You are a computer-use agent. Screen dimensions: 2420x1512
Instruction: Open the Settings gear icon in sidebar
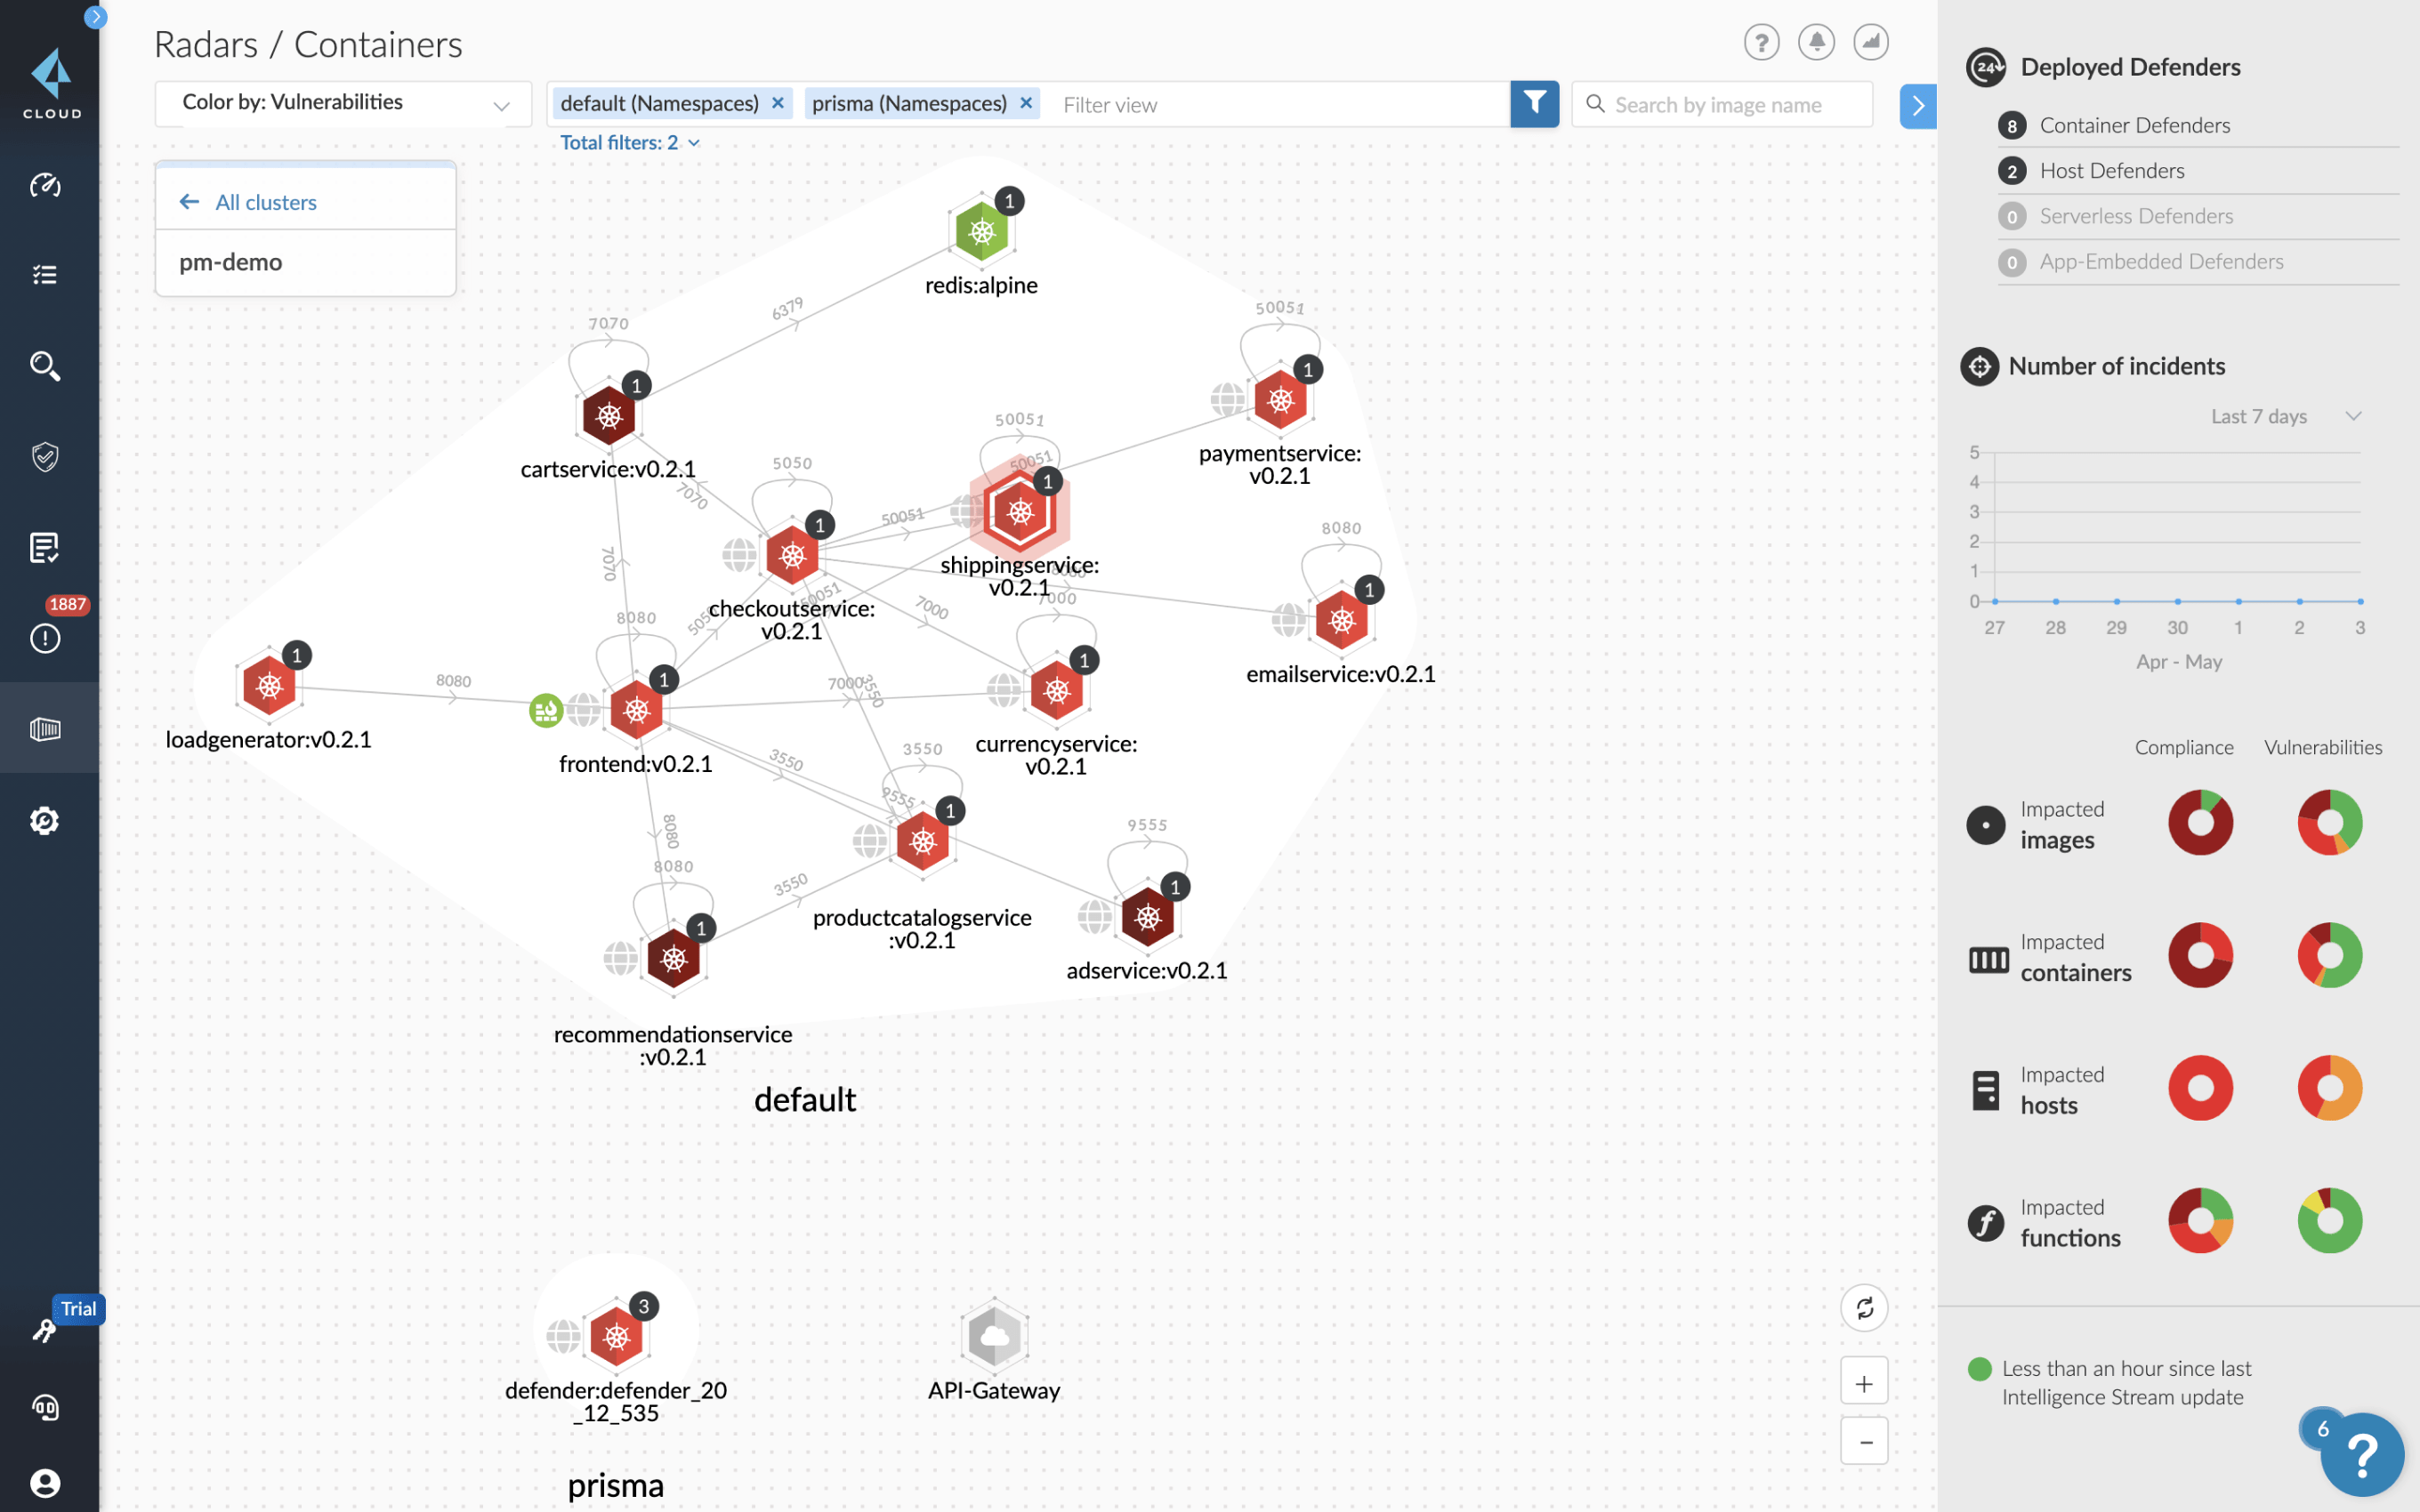click(45, 820)
